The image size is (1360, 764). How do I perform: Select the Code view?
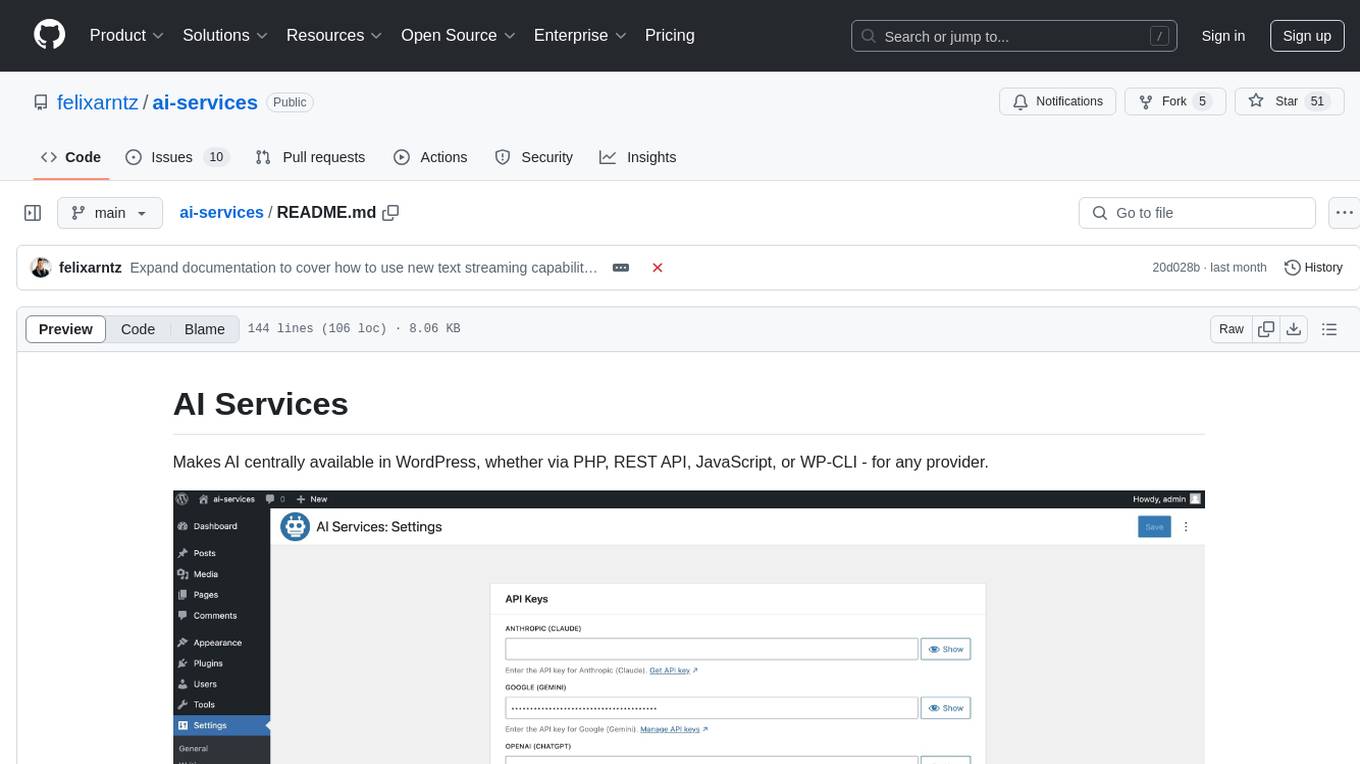(138, 329)
